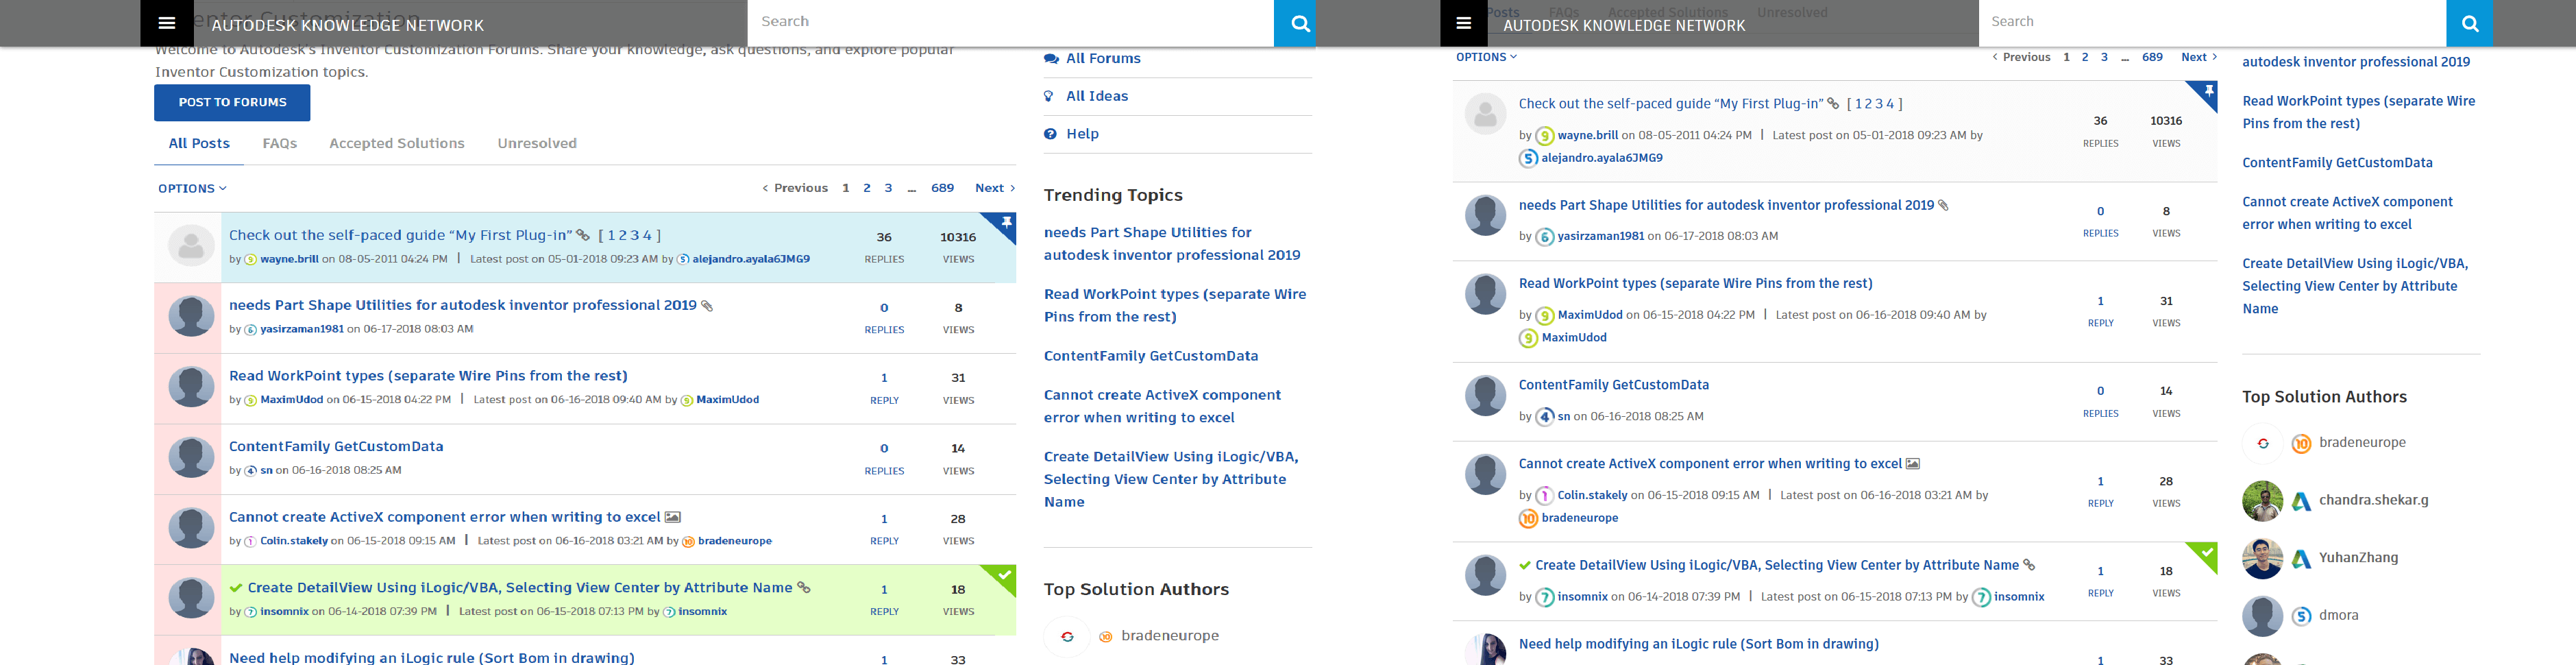Switch to All Posts tab
The height and width of the screenshot is (665, 2576).
[x=199, y=144]
